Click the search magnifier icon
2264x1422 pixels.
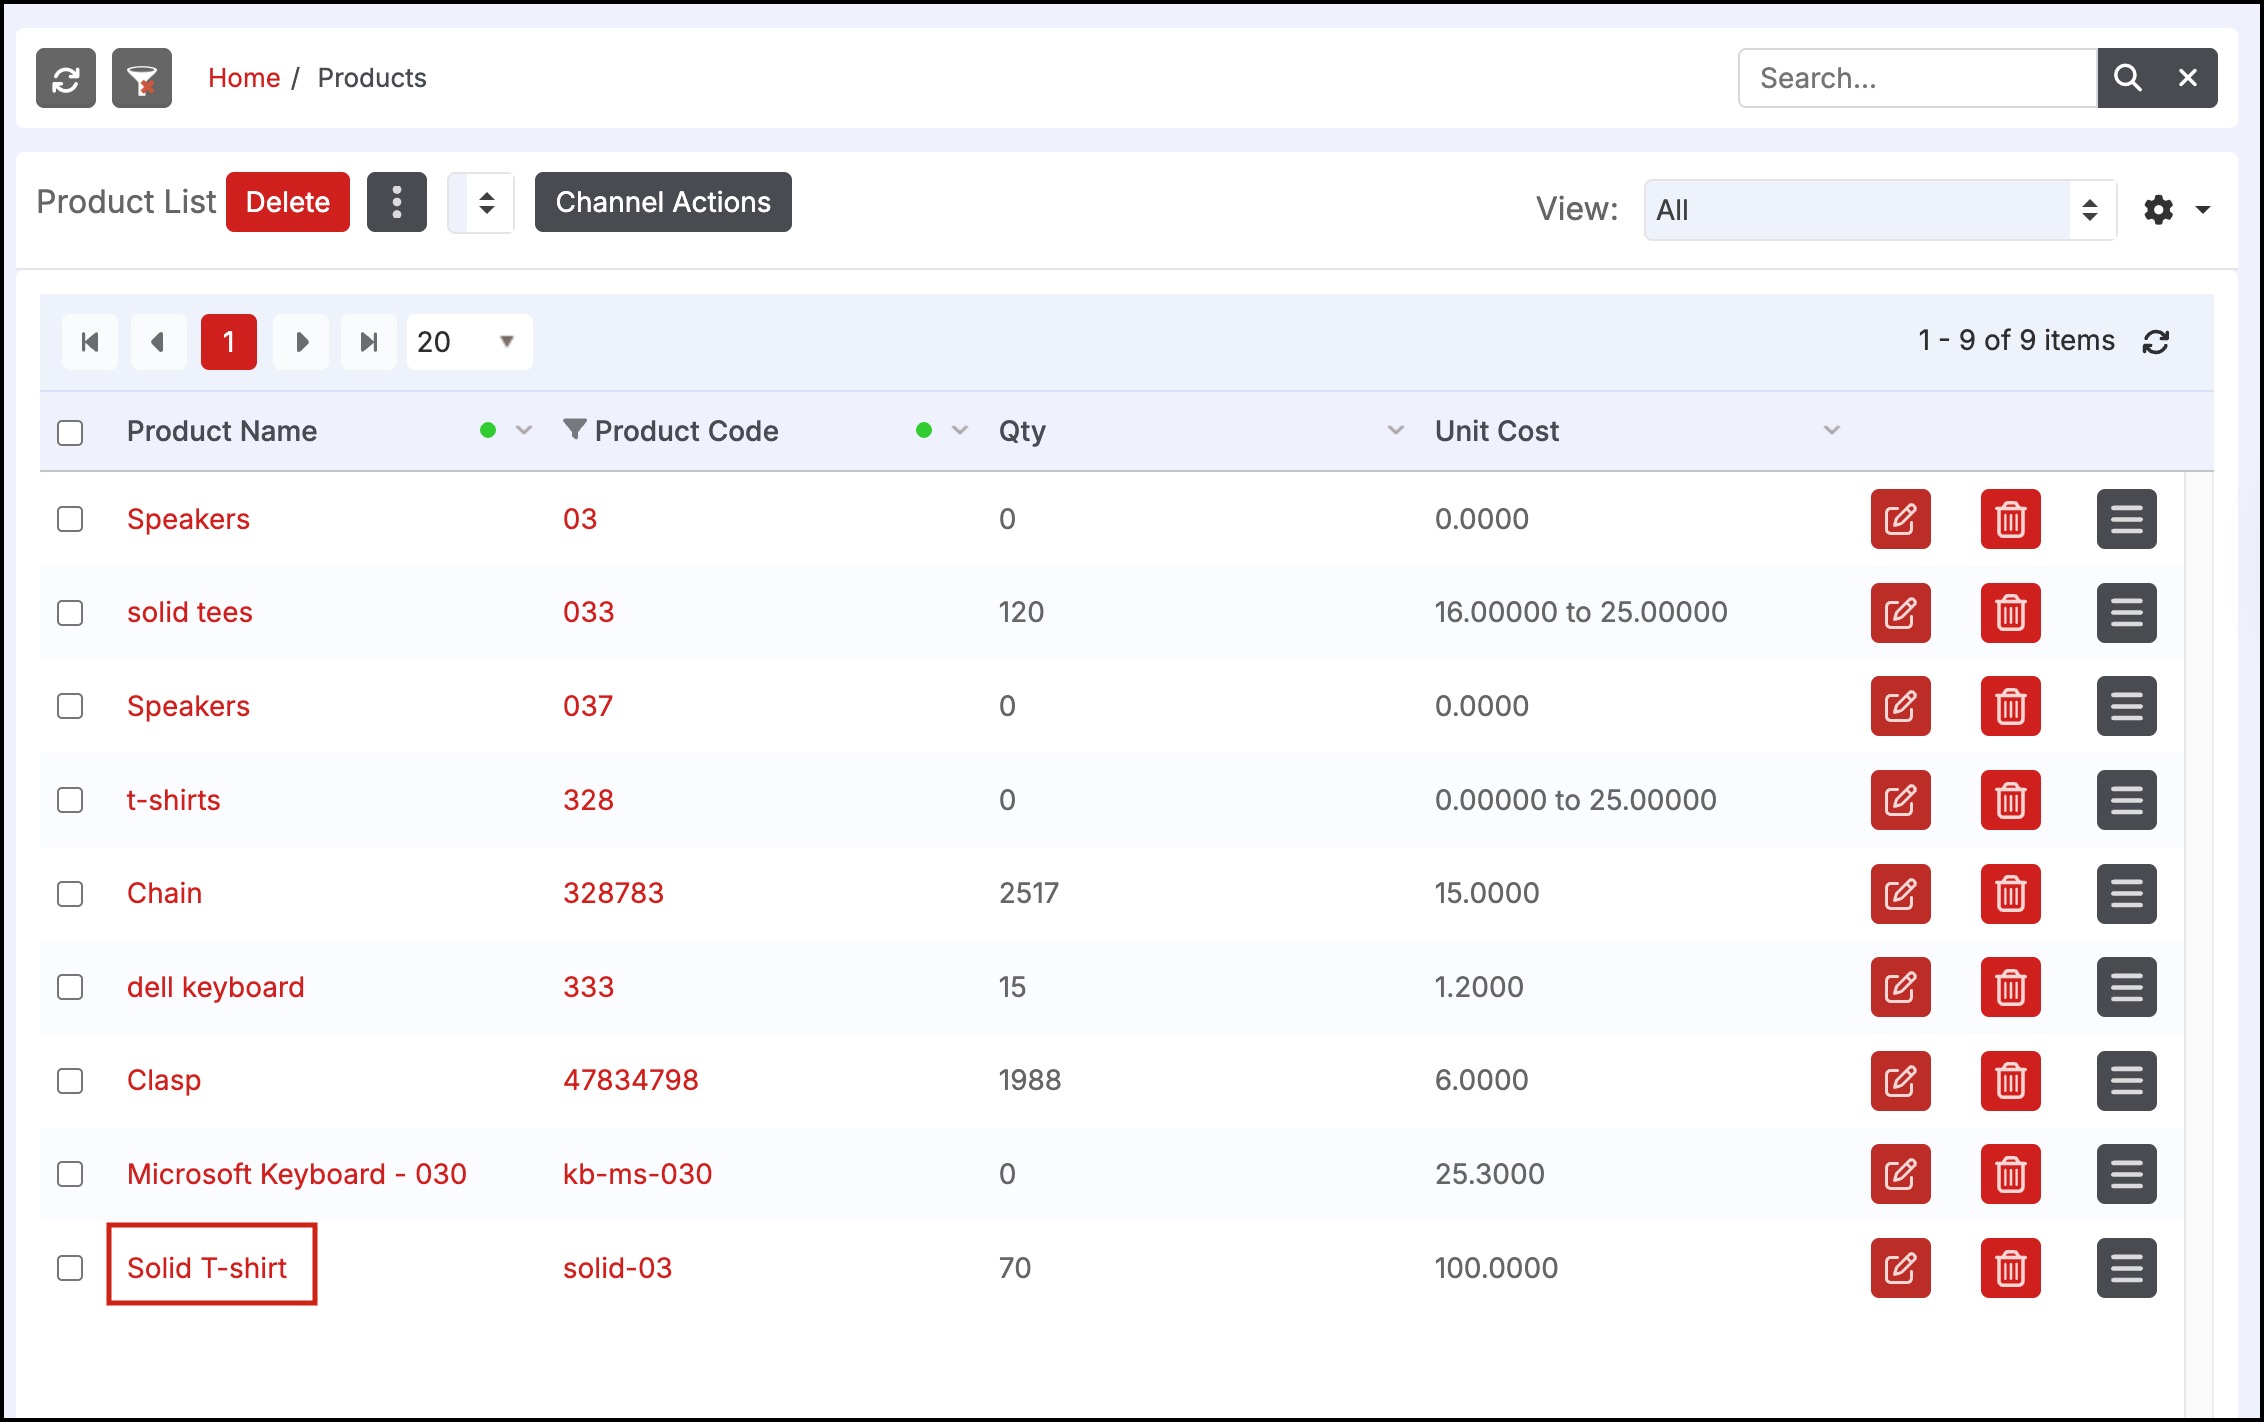click(x=2127, y=78)
